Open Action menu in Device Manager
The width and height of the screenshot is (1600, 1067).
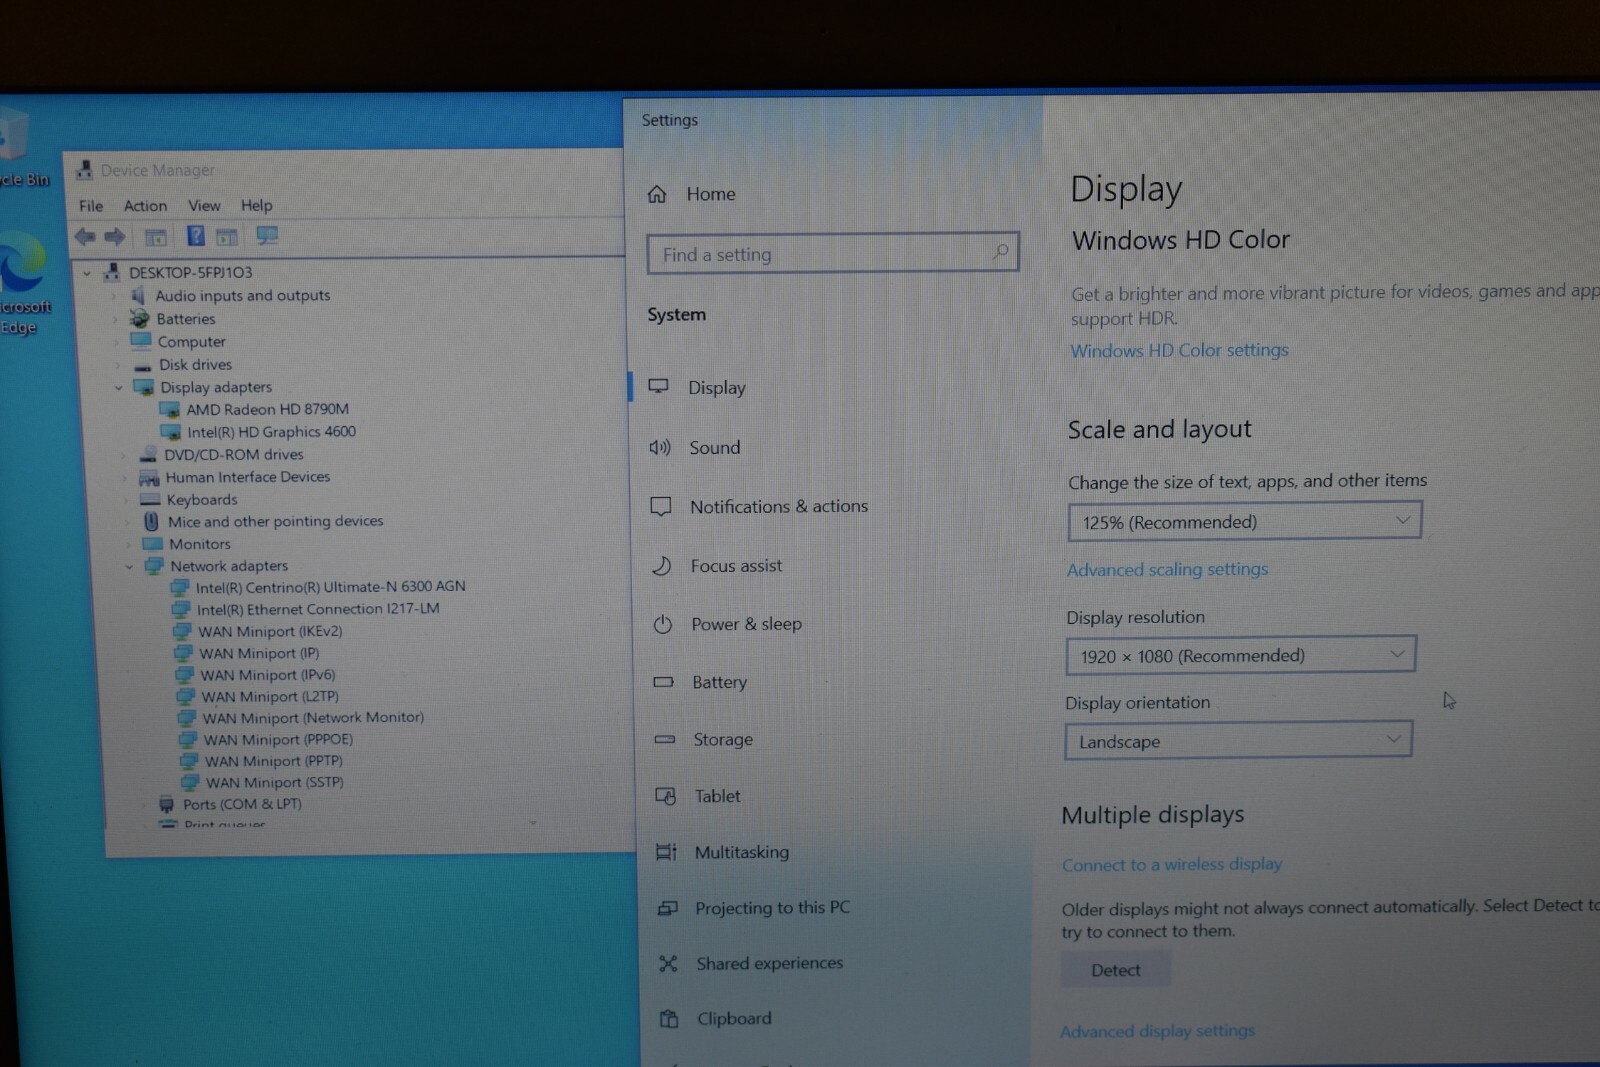145,206
